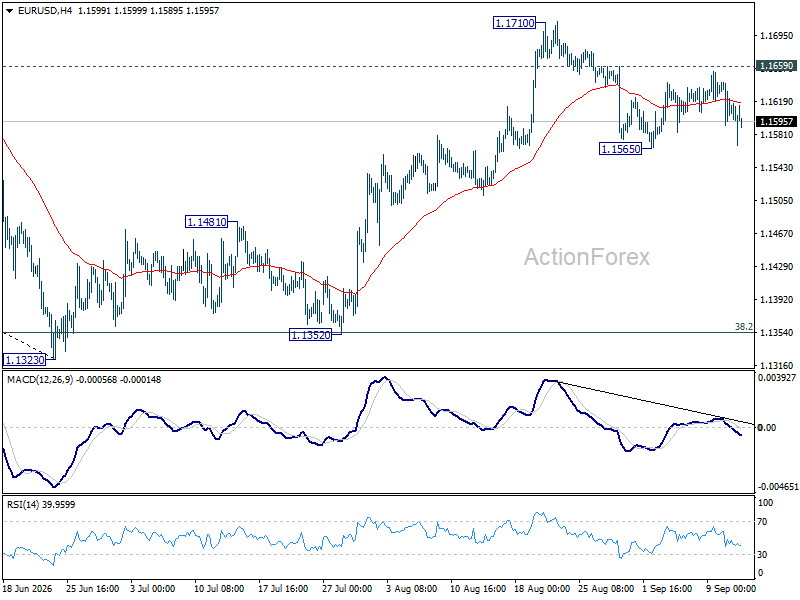The image size is (800, 600).
Task: Click the 18 Aug 00:00 date on the time axis
Action: click(542, 589)
